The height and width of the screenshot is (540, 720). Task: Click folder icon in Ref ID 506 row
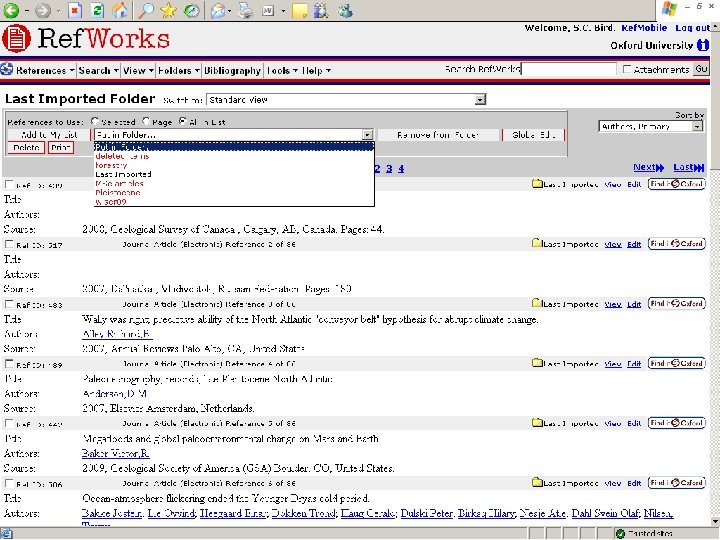click(536, 482)
